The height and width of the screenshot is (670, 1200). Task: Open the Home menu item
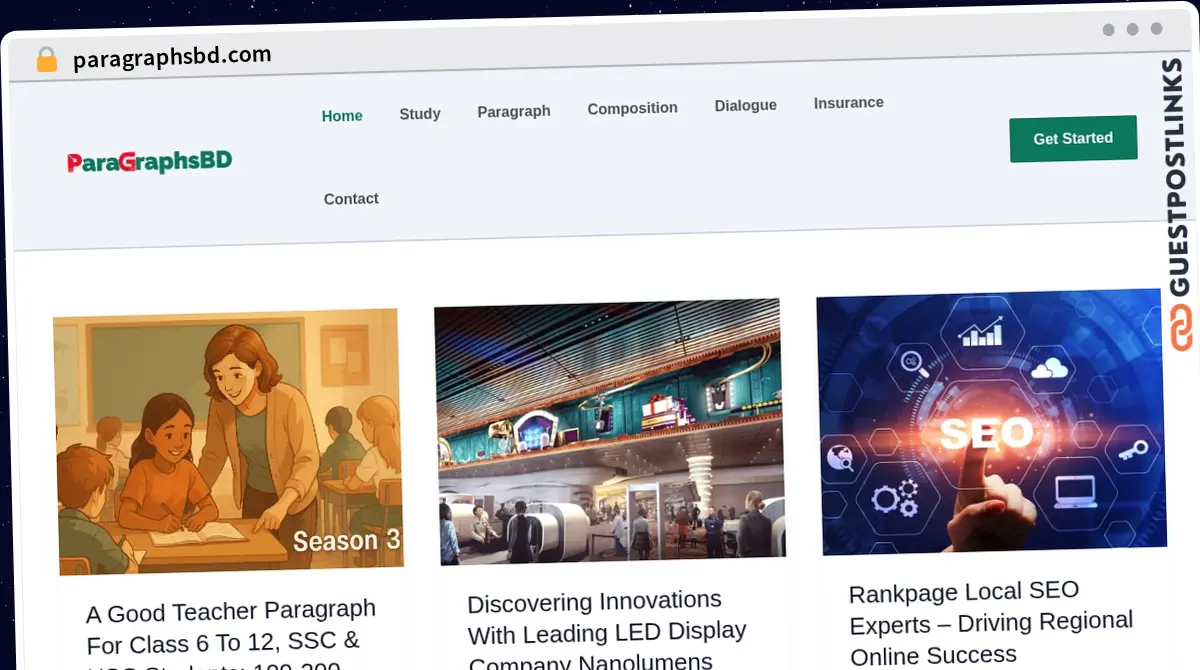342,116
